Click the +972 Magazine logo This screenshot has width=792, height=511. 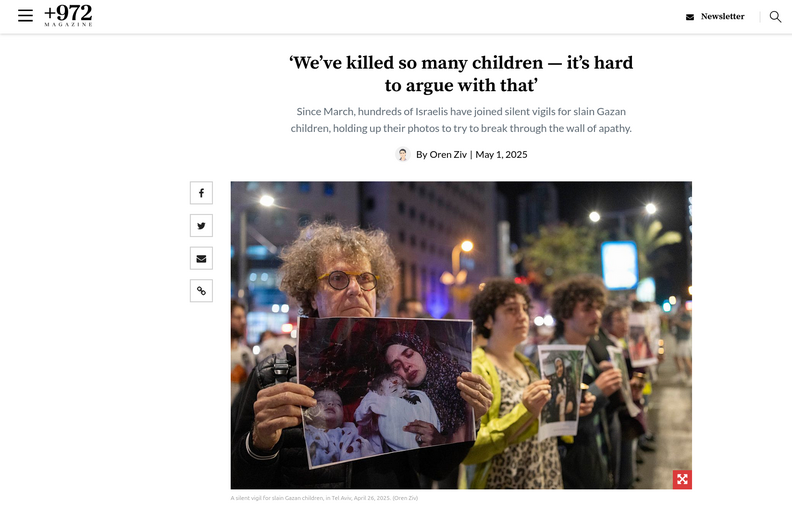click(x=68, y=16)
